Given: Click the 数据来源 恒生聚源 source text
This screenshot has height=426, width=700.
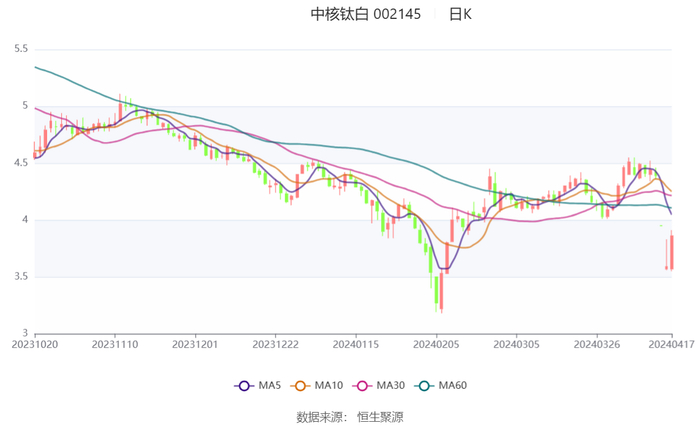Looking at the screenshot, I should [x=350, y=416].
